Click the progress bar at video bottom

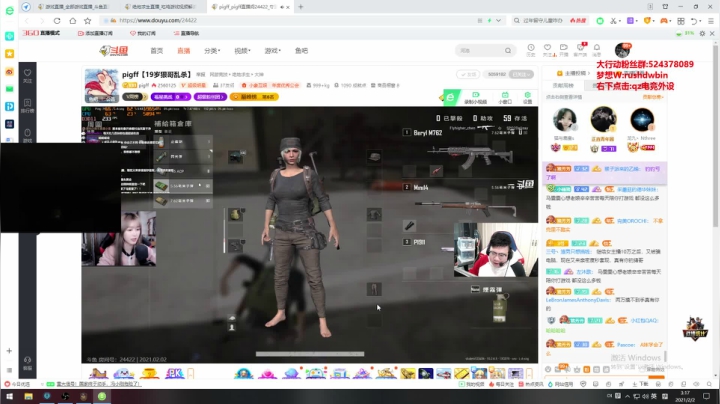pyautogui.click(x=310, y=354)
